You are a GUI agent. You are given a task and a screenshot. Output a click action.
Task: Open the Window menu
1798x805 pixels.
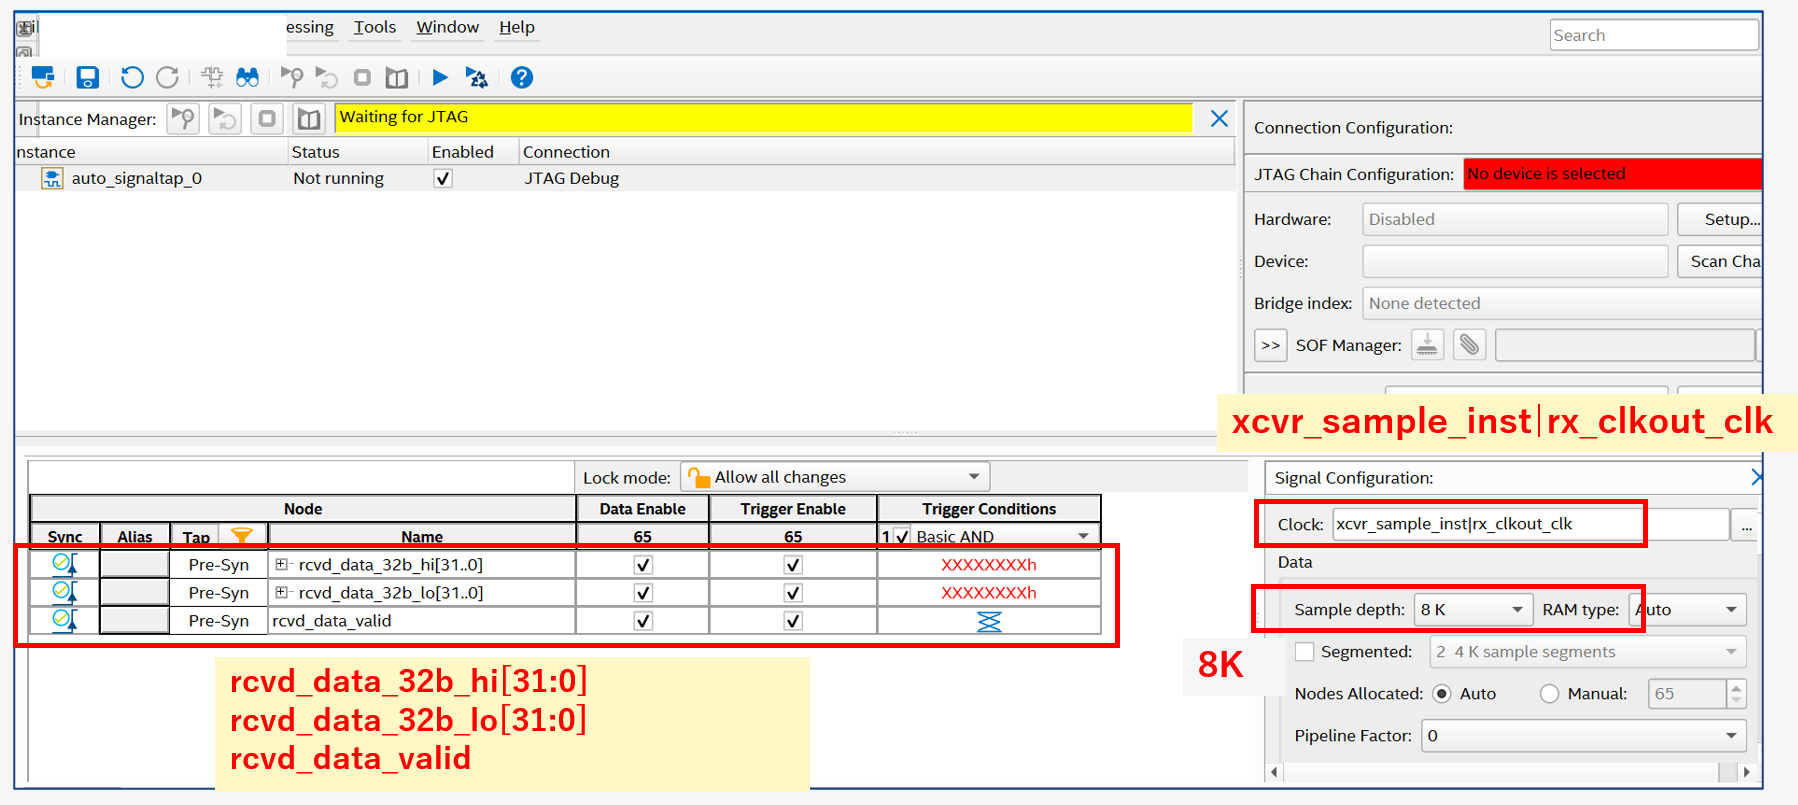coord(447,27)
